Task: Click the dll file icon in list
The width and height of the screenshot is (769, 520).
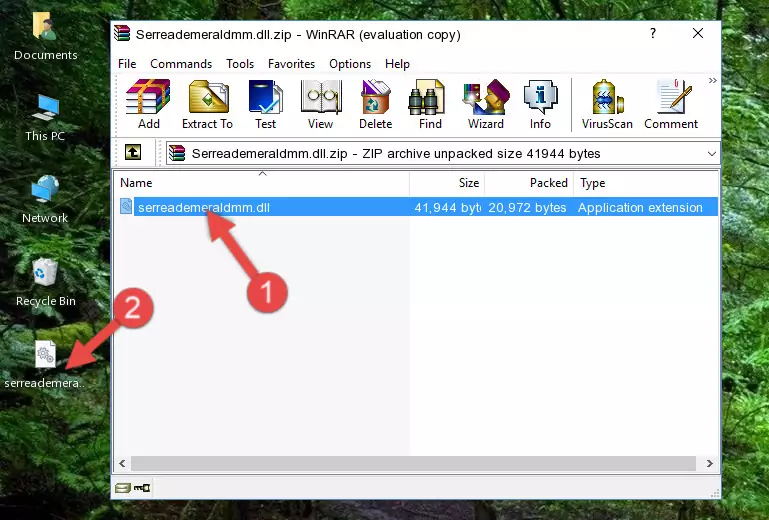Action: coord(126,207)
